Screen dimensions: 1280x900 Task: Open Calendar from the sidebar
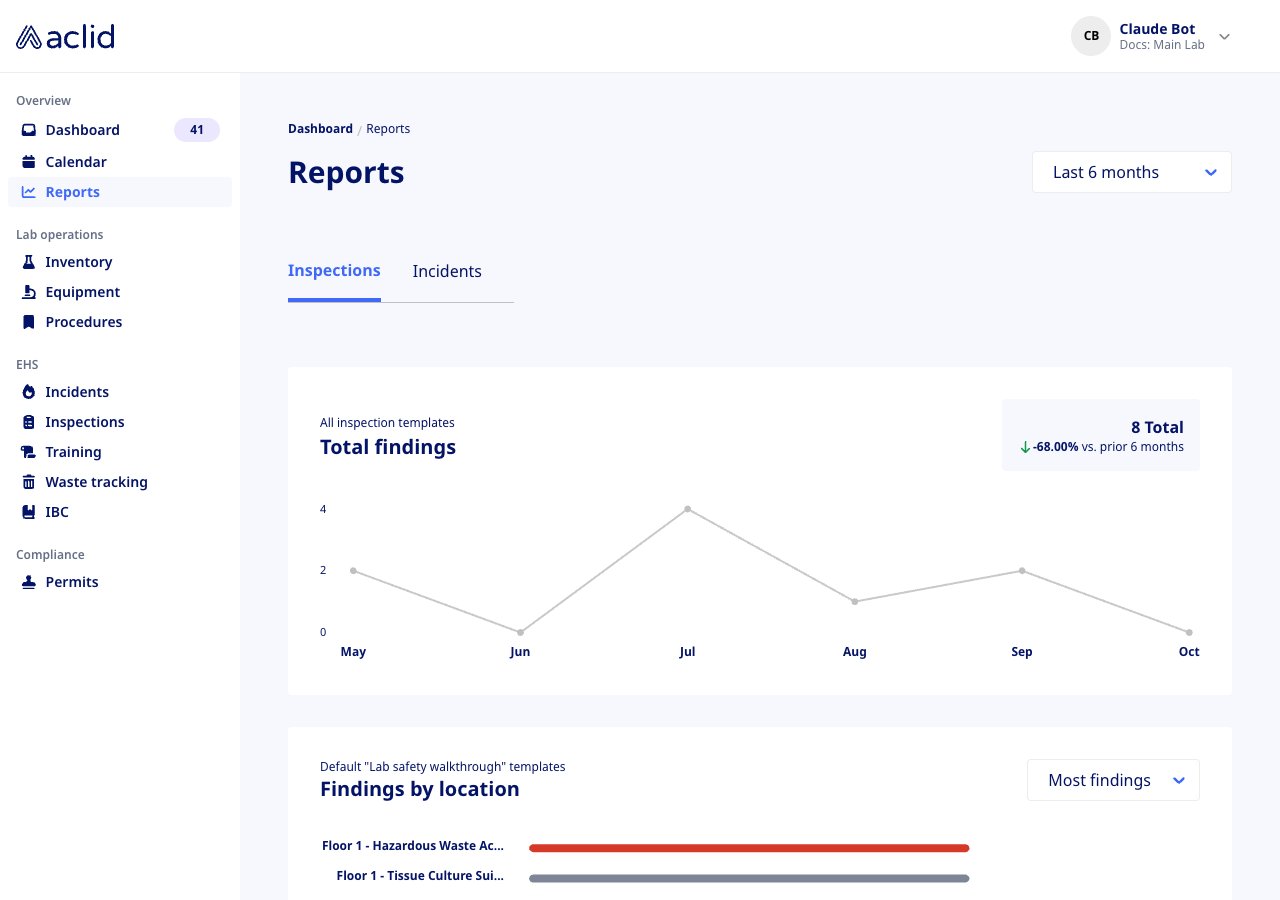(x=76, y=162)
